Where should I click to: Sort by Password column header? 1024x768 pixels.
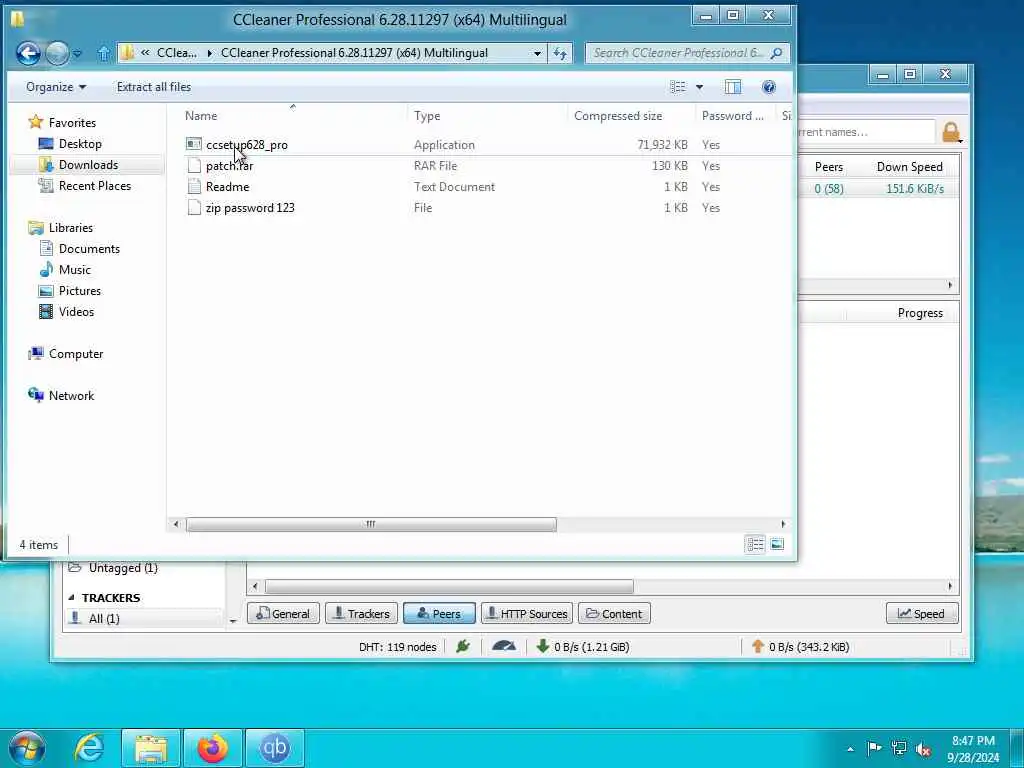click(x=733, y=116)
